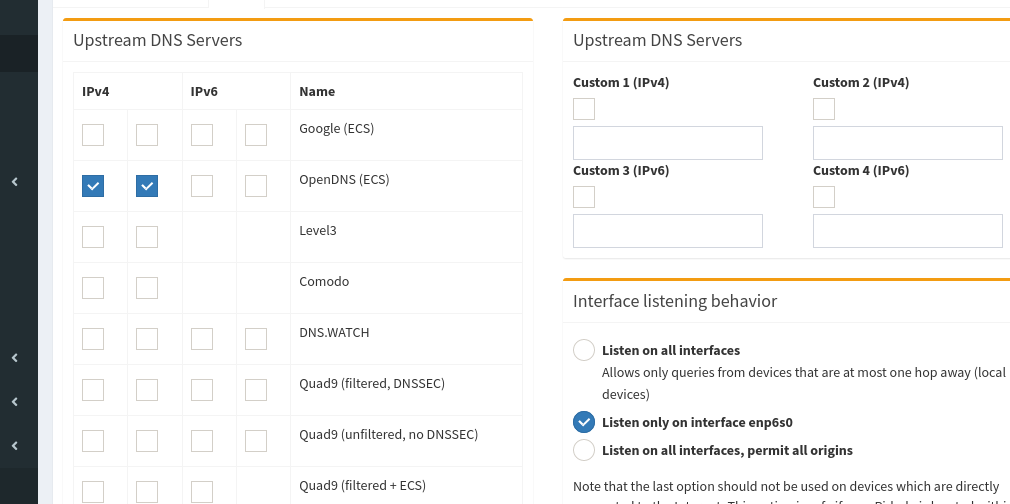This screenshot has width=1010, height=504.
Task: Toggle the Custom 2 (IPv4) checkbox
Action: (824, 109)
